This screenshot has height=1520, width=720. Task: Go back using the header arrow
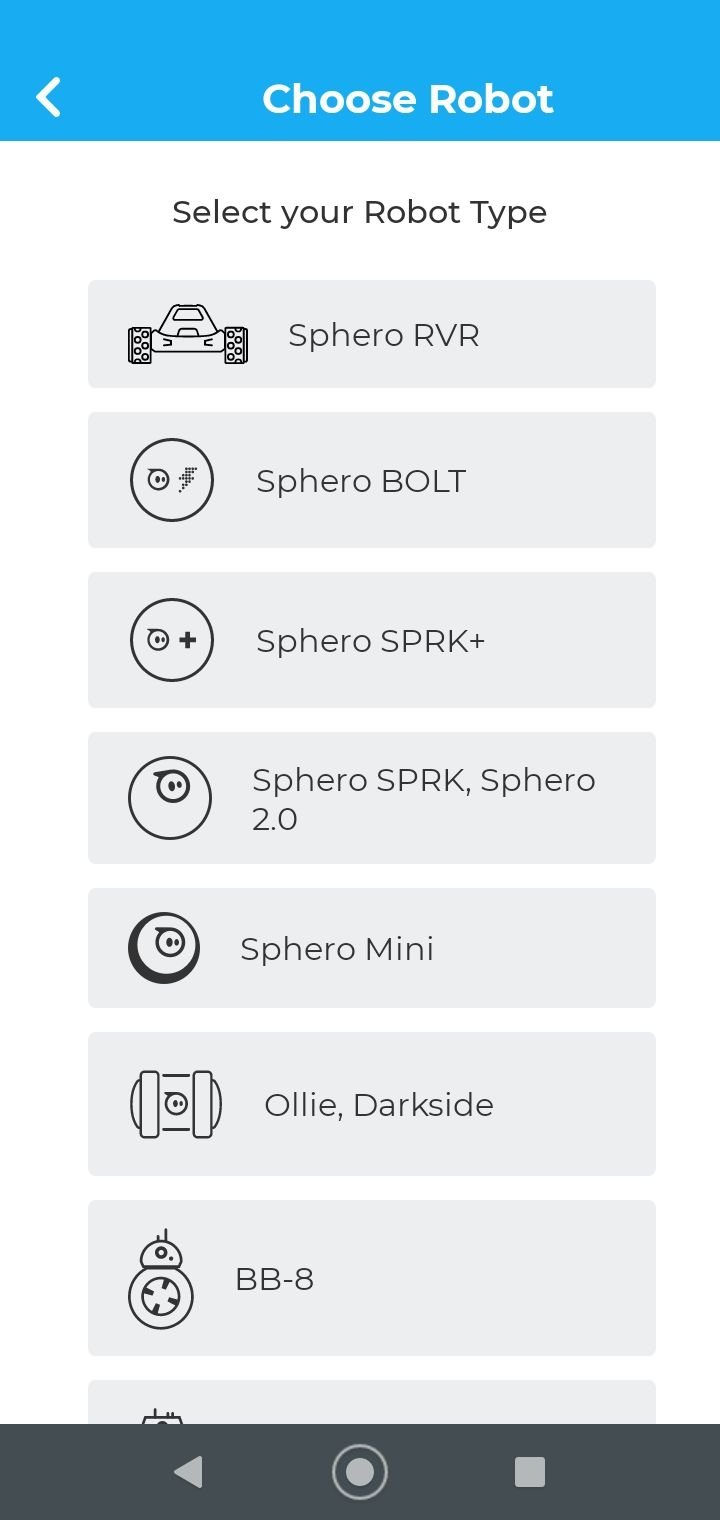point(48,98)
